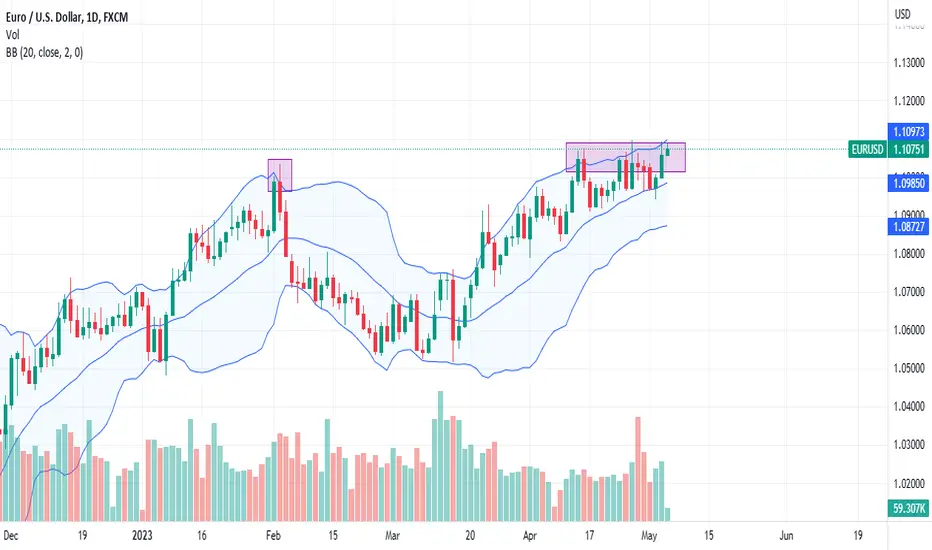Click the 2023 label on the time axis

pyautogui.click(x=142, y=535)
